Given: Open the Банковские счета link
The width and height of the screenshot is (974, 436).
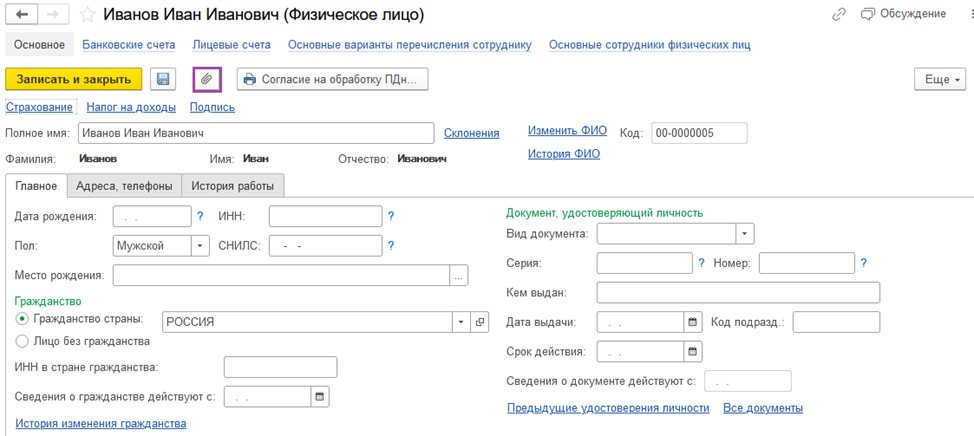Looking at the screenshot, I should coord(129,45).
